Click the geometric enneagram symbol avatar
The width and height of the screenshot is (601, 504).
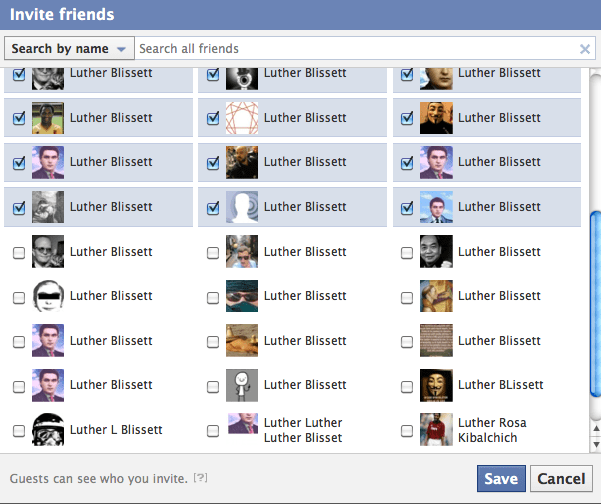242,118
